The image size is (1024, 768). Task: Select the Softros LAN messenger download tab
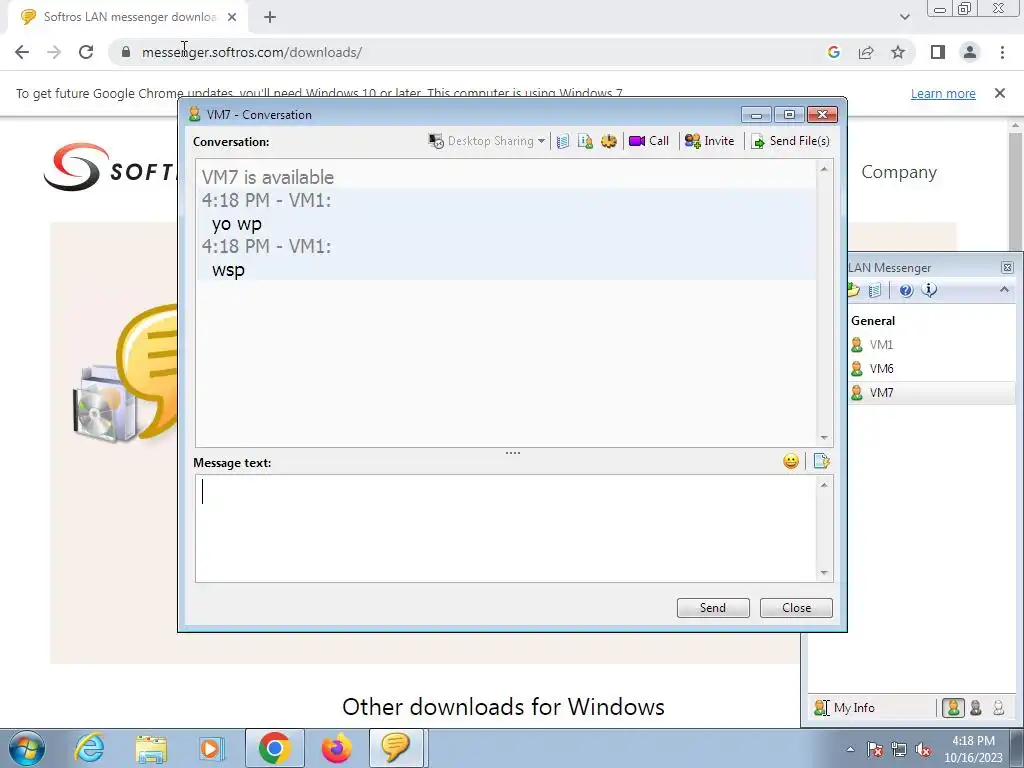point(129,17)
